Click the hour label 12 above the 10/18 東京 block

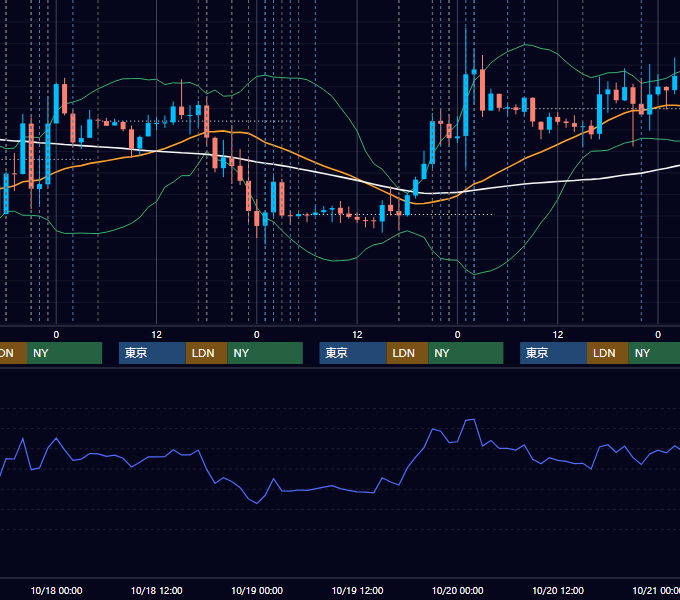pos(157,335)
